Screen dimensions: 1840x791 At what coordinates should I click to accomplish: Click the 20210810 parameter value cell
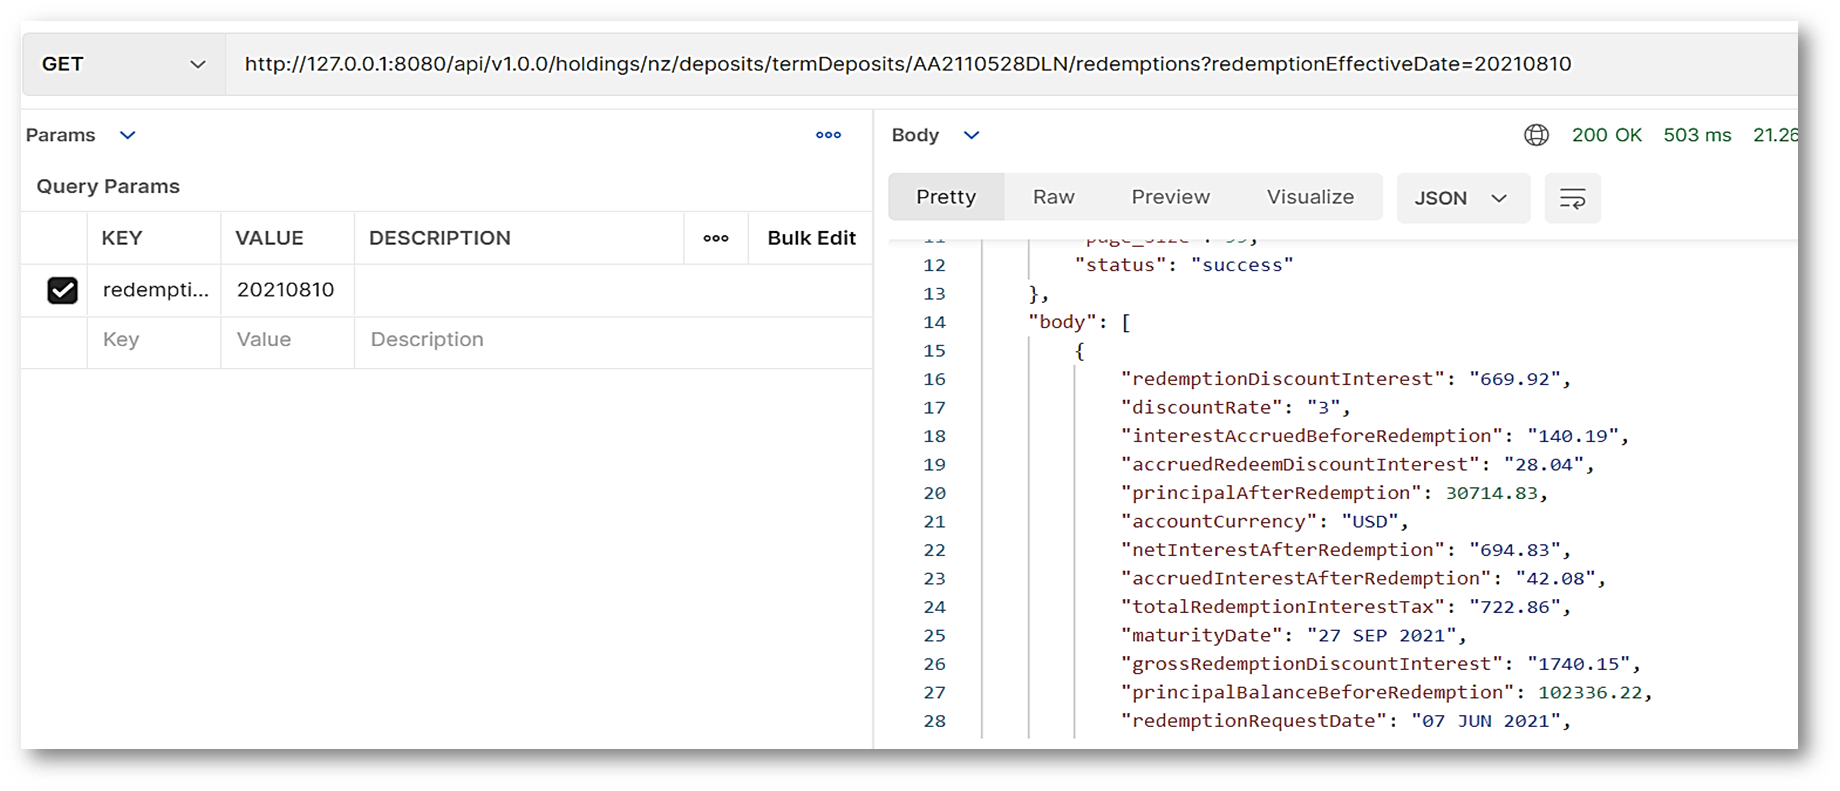pyautogui.click(x=286, y=290)
